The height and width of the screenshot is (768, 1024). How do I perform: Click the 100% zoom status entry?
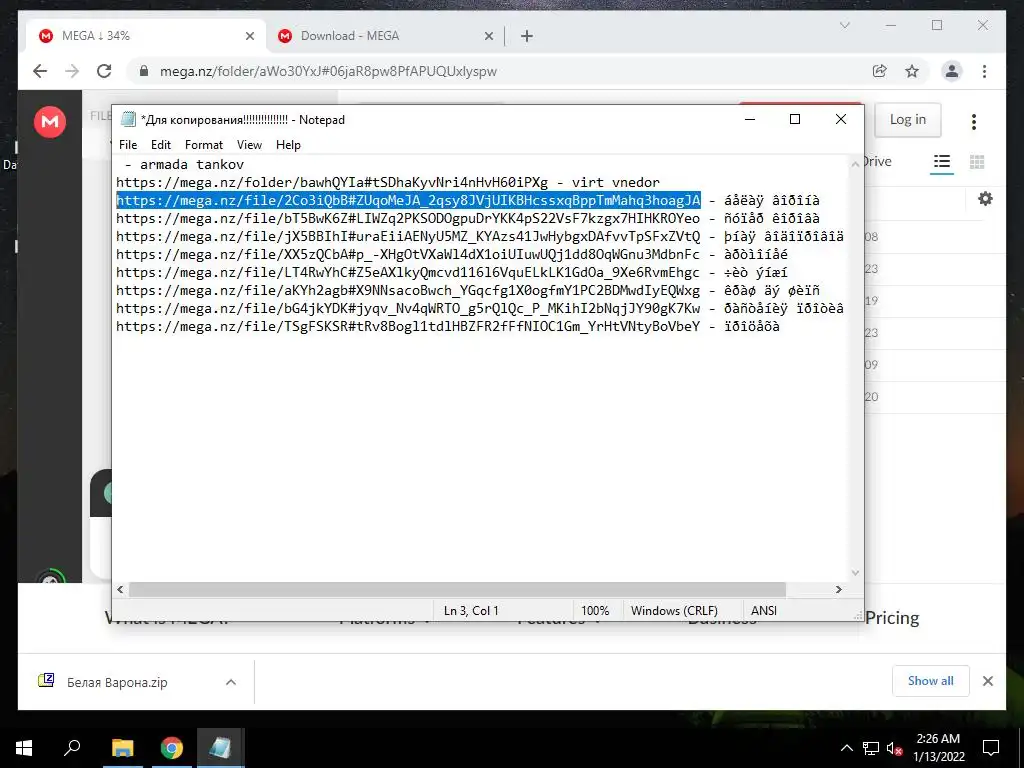pos(595,611)
